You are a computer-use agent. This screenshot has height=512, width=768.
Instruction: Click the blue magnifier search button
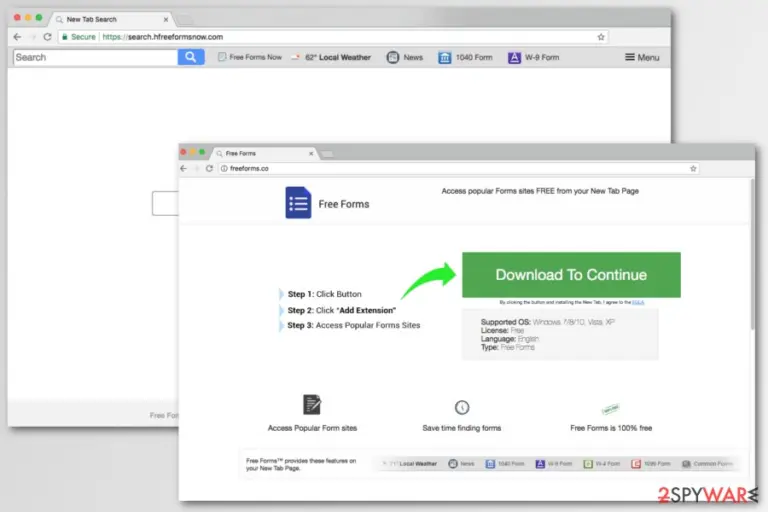191,57
